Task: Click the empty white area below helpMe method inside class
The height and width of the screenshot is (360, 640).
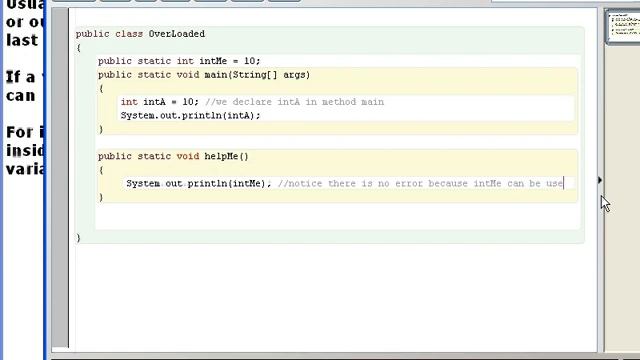Action: tap(337, 216)
